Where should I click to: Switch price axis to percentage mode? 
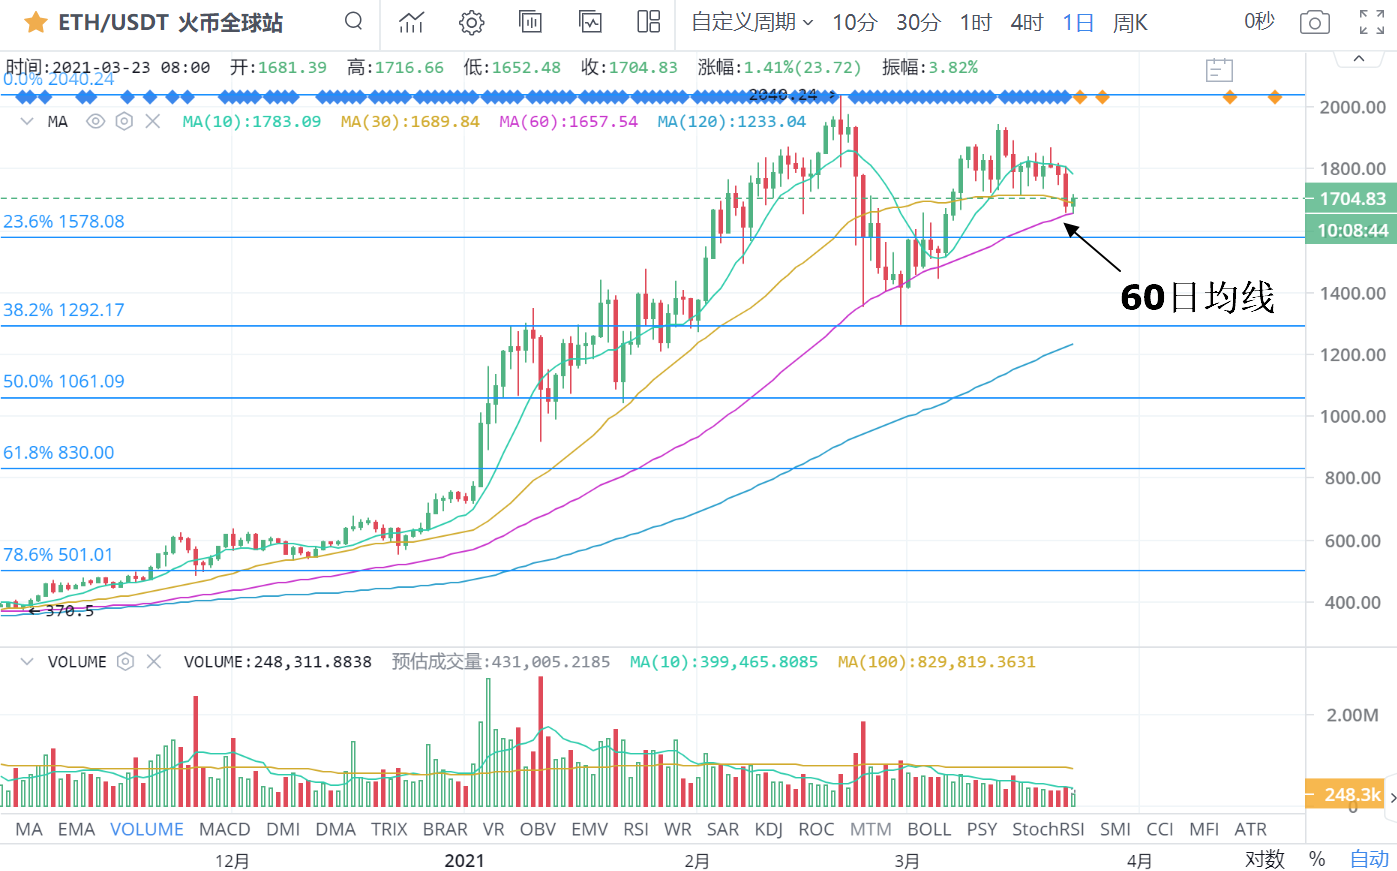(1316, 859)
